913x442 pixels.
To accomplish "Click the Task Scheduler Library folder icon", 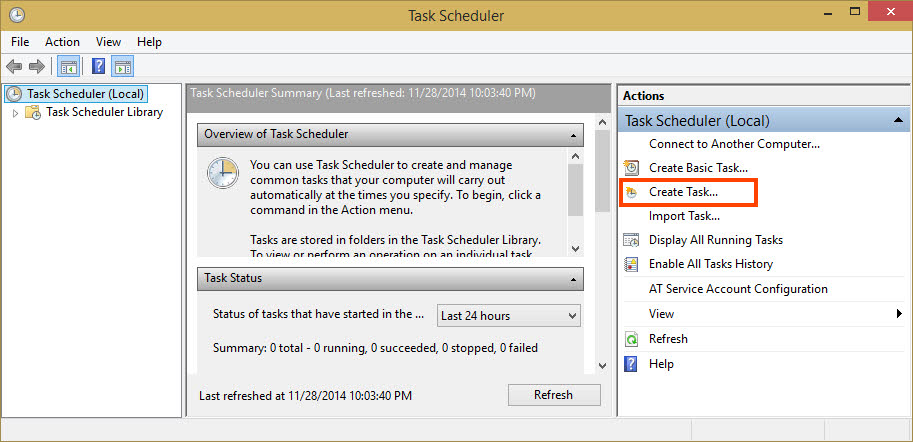I will [x=33, y=112].
